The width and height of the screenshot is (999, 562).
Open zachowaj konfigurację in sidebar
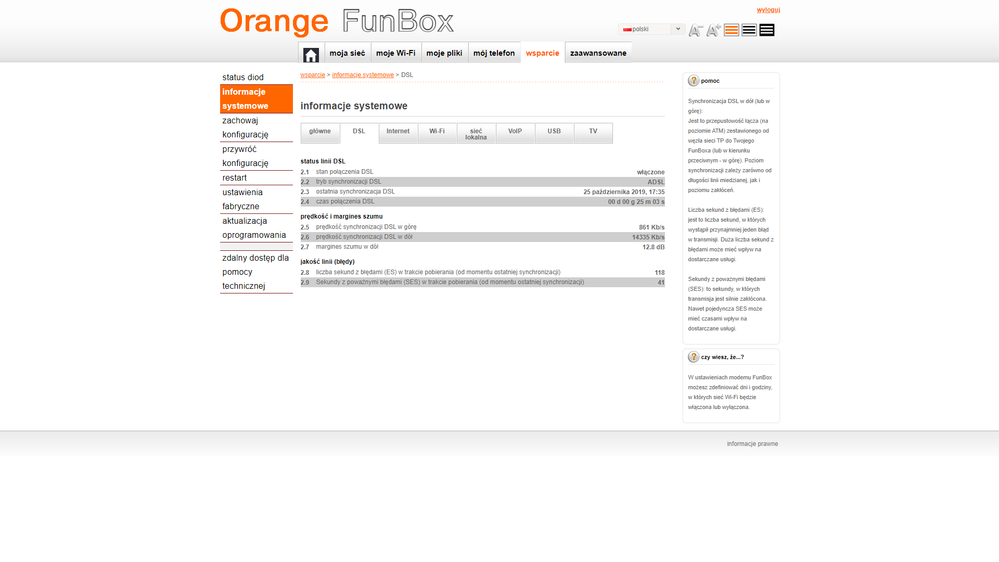point(256,127)
